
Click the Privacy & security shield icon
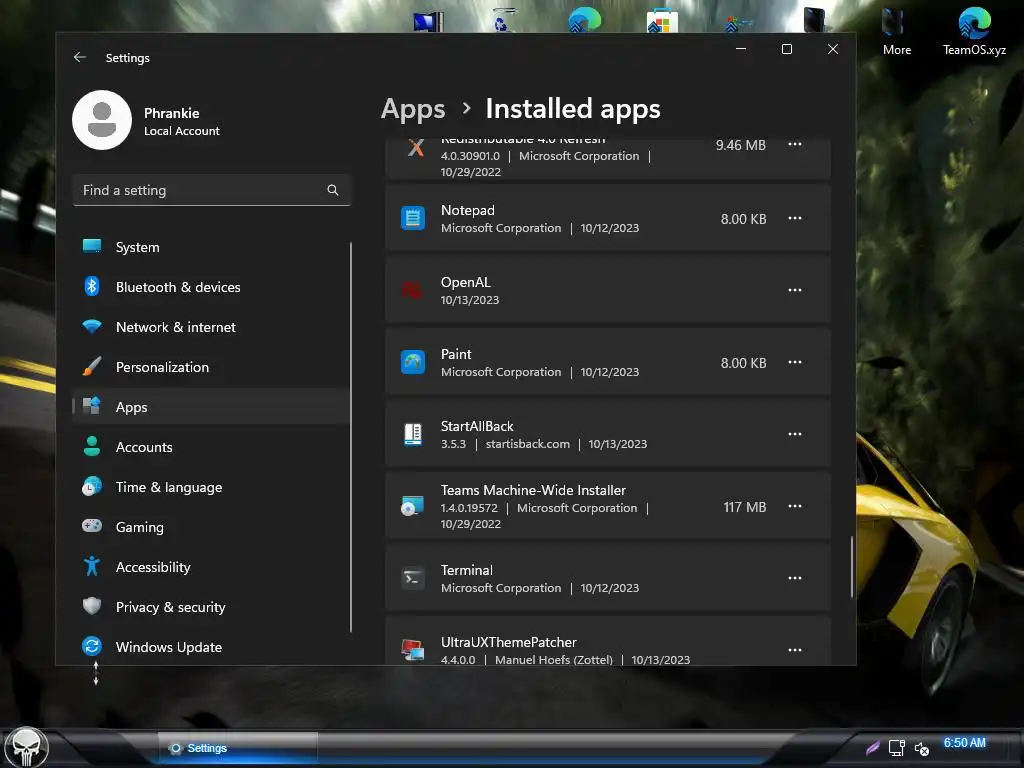(x=92, y=606)
